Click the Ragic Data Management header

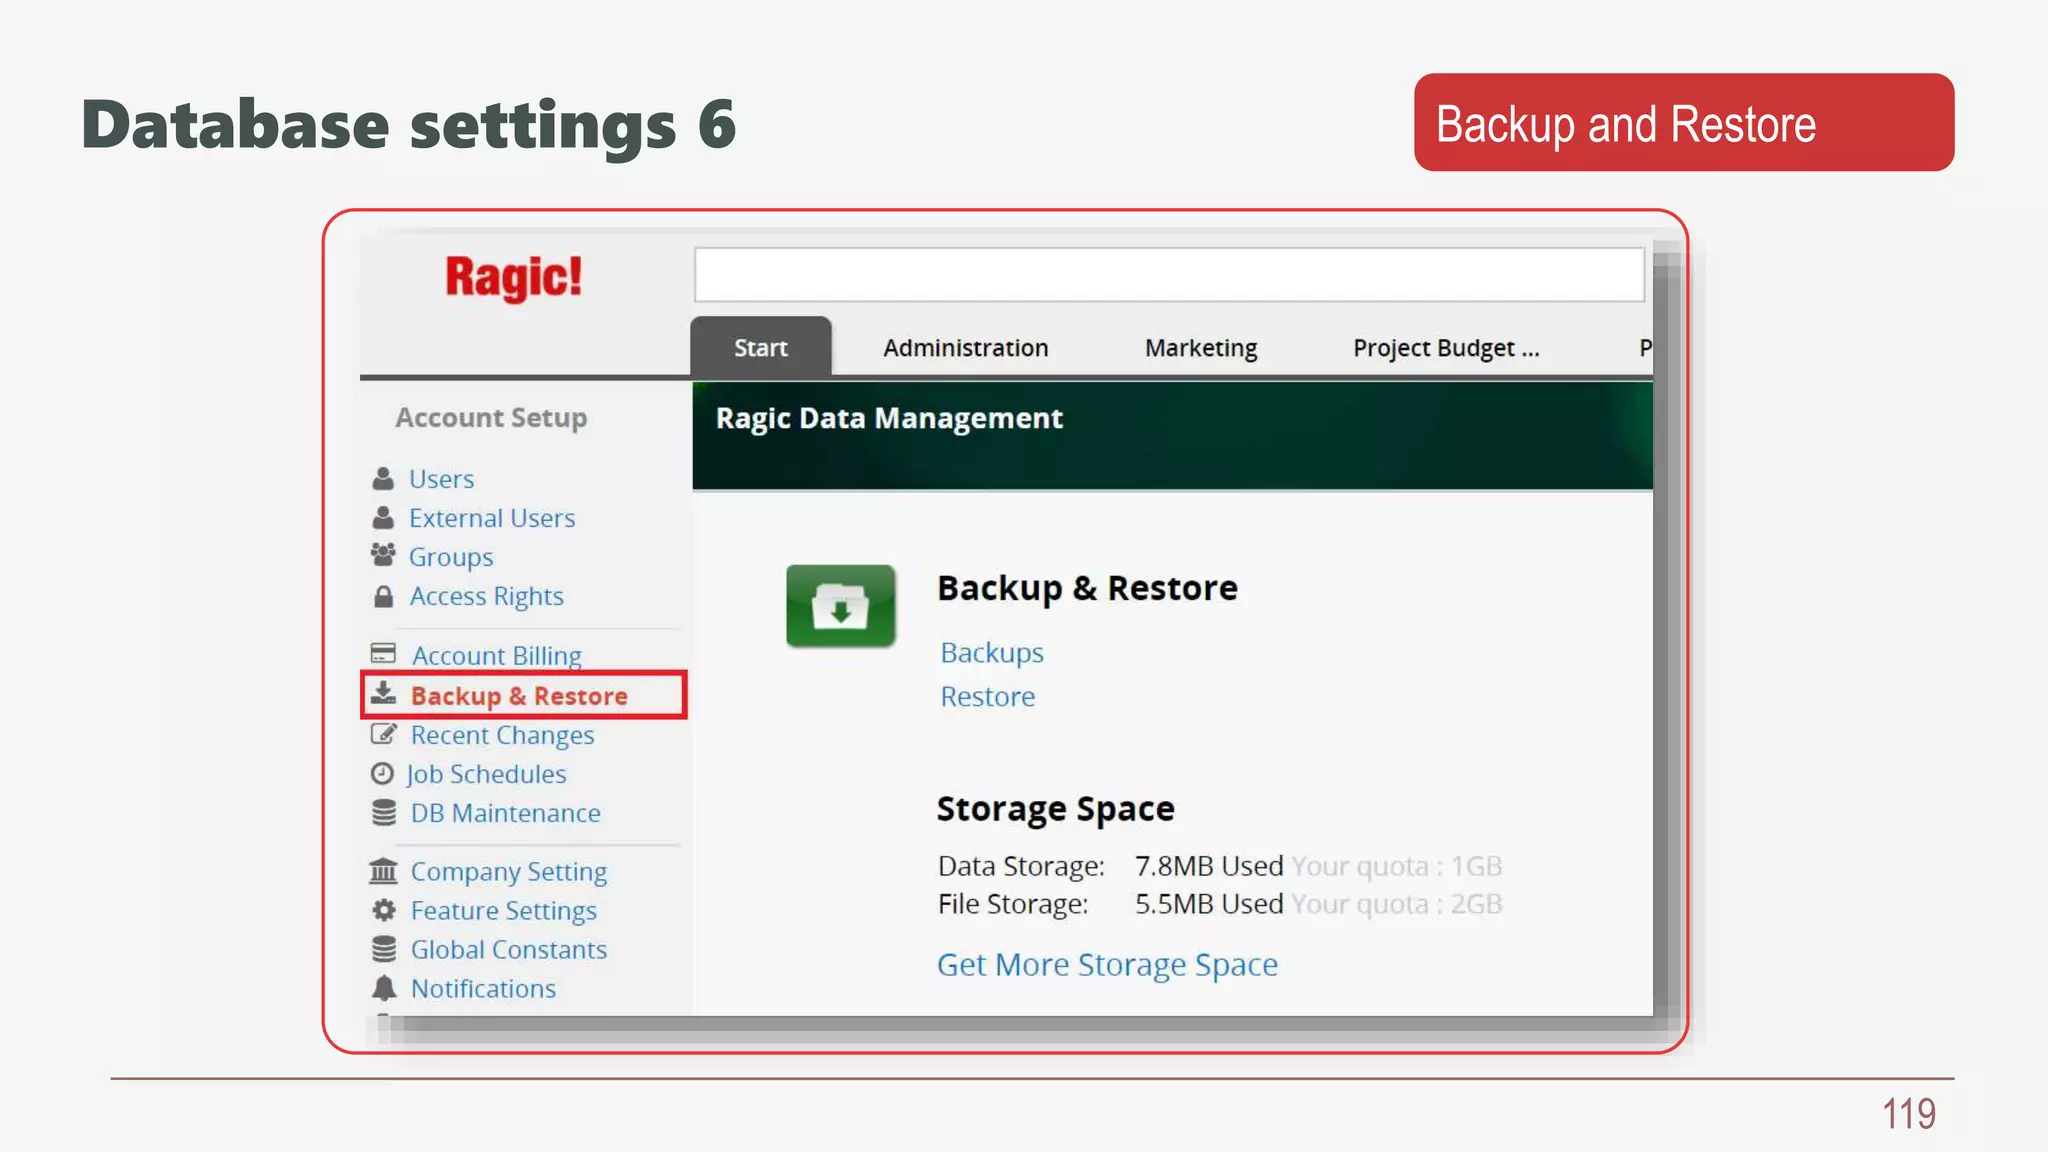point(889,418)
